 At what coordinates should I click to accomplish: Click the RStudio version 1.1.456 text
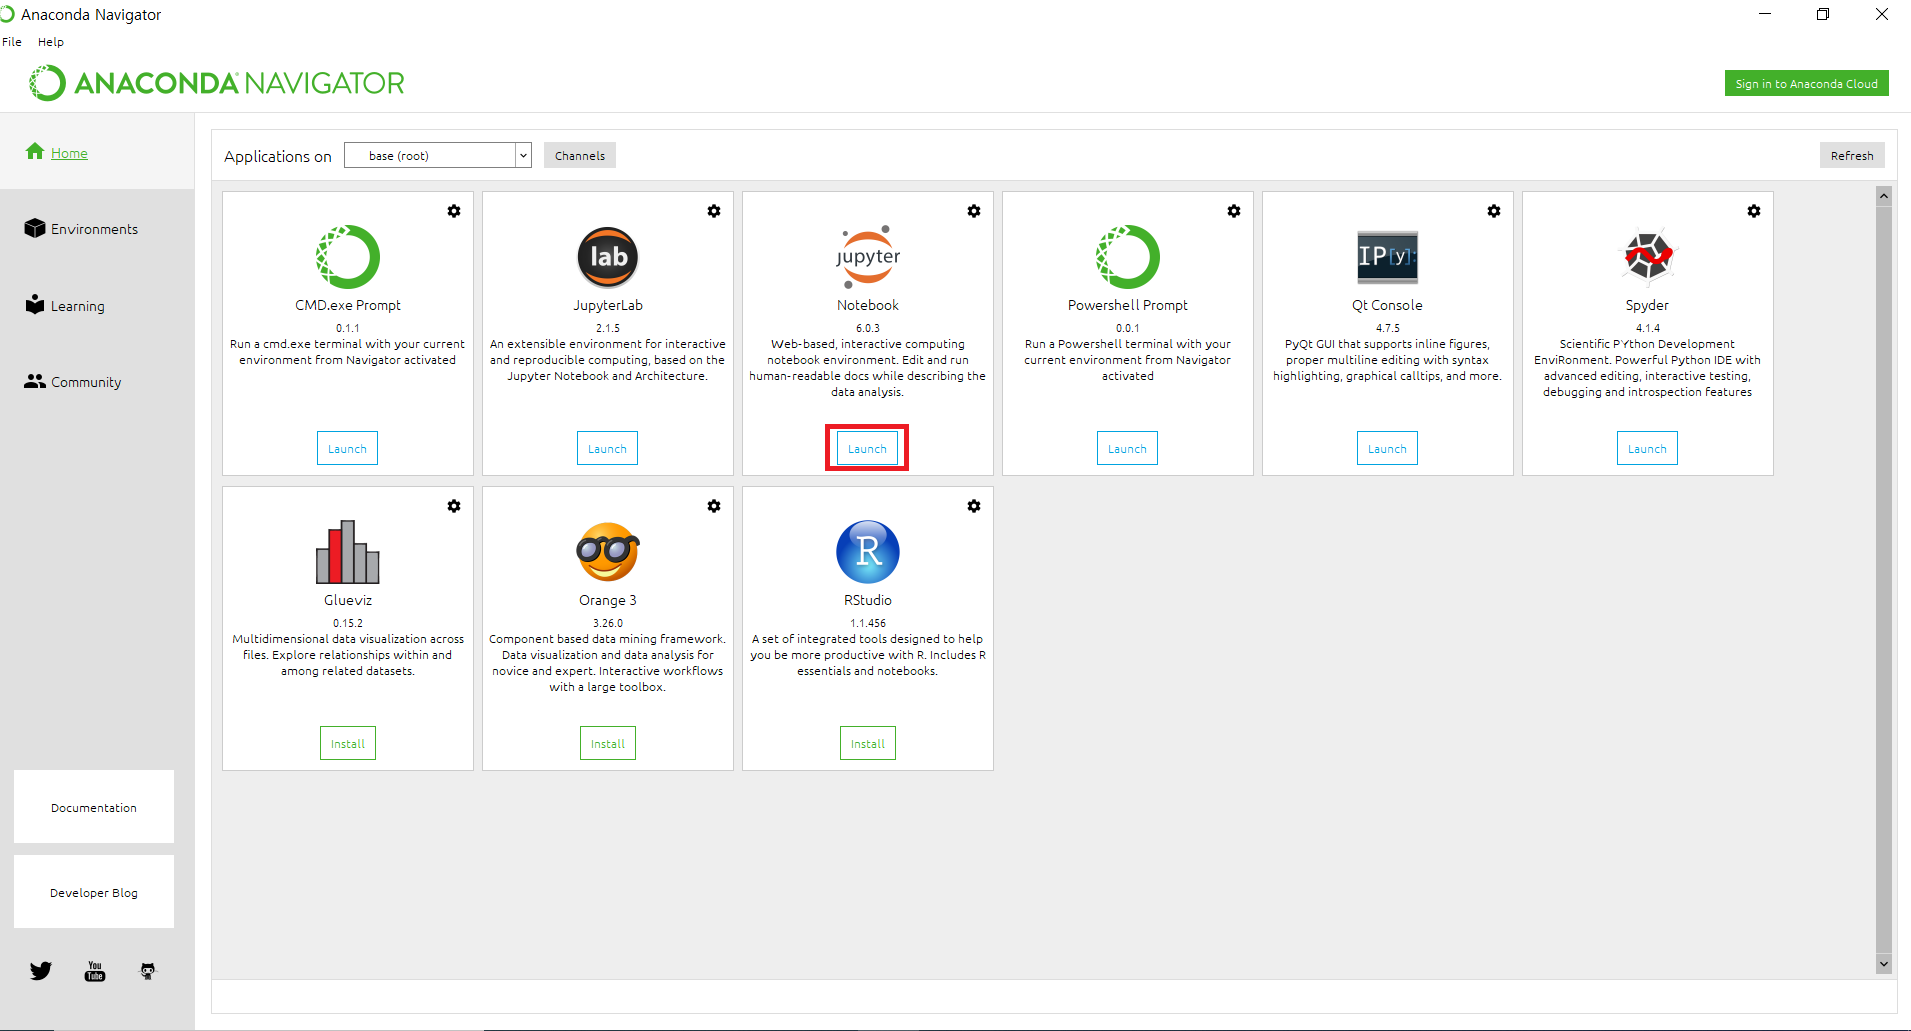click(868, 623)
